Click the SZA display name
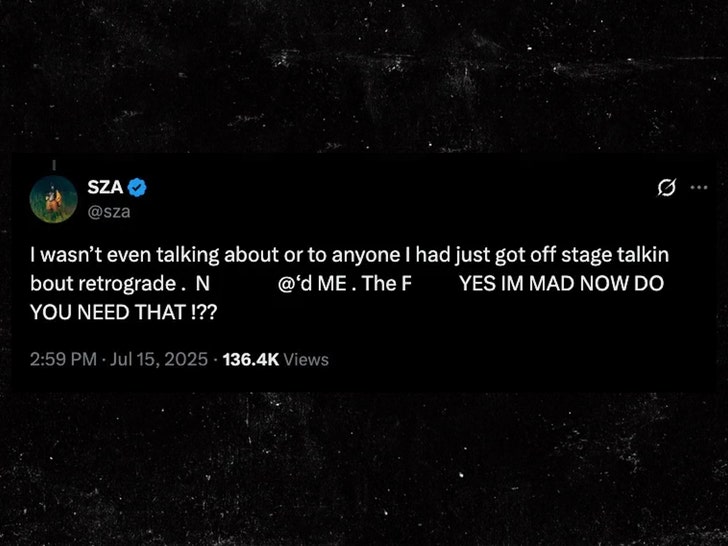 [105, 188]
